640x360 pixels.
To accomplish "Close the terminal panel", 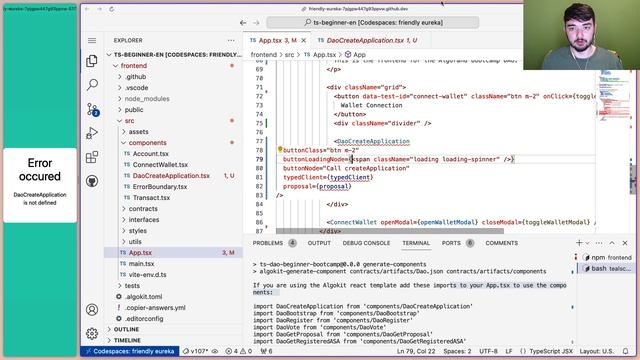I will 625,243.
